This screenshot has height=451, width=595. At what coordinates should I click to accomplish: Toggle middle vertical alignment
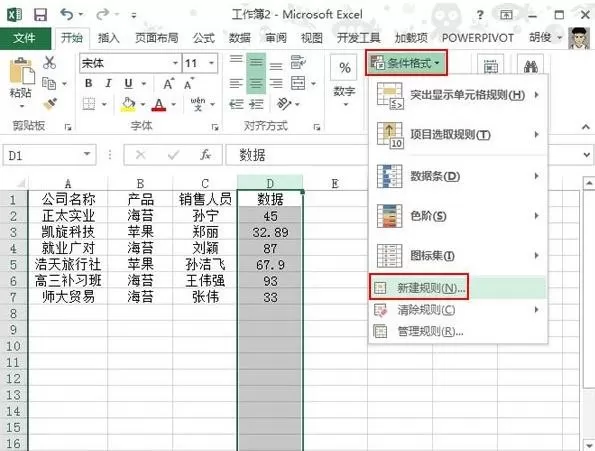pos(256,63)
